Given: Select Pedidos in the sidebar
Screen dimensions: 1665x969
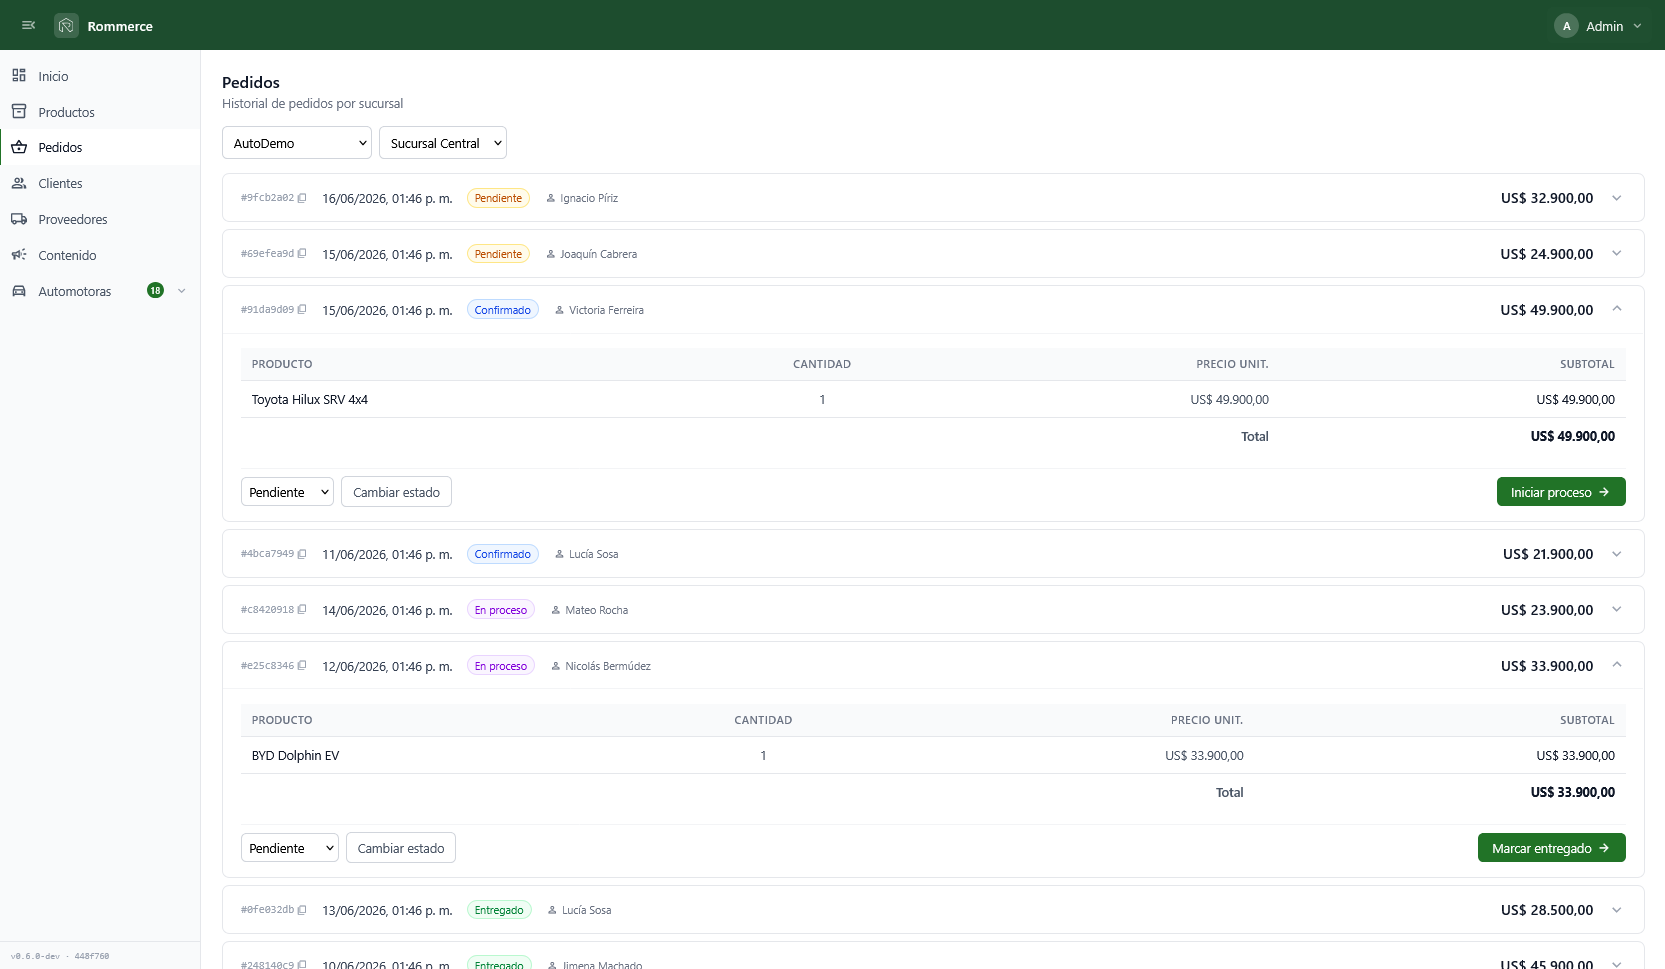Looking at the screenshot, I should point(100,147).
